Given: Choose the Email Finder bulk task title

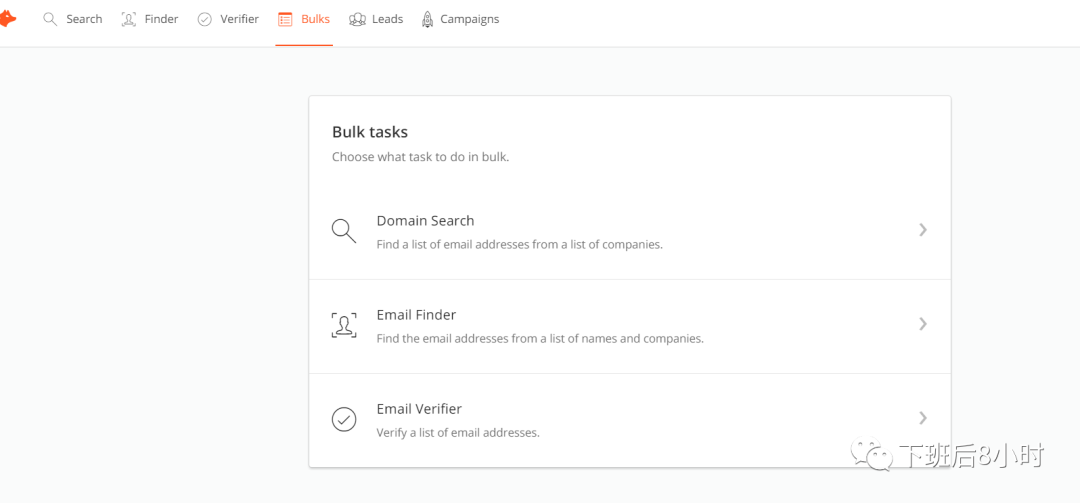Looking at the screenshot, I should 416,315.
